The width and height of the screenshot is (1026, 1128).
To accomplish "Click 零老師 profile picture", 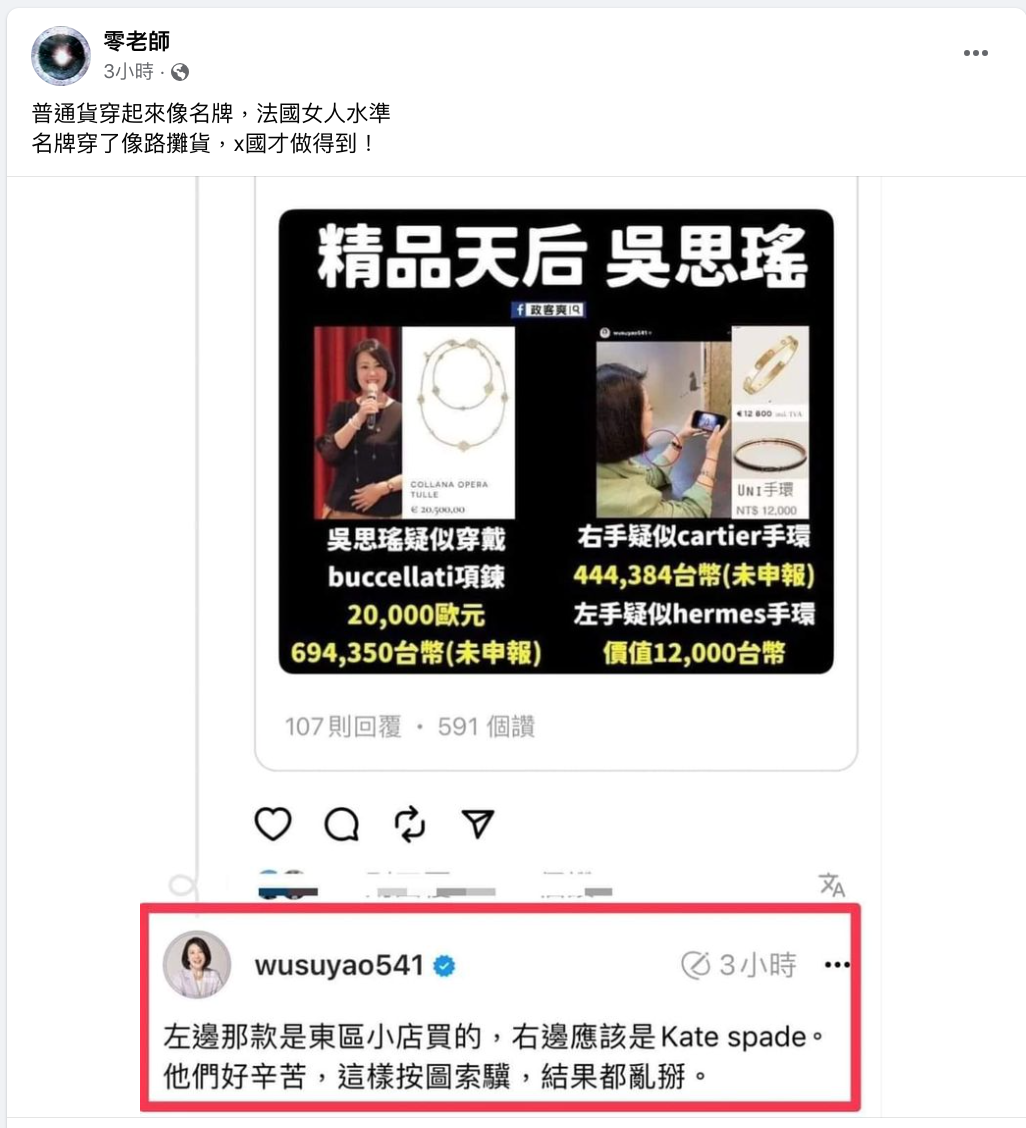I will click(60, 55).
